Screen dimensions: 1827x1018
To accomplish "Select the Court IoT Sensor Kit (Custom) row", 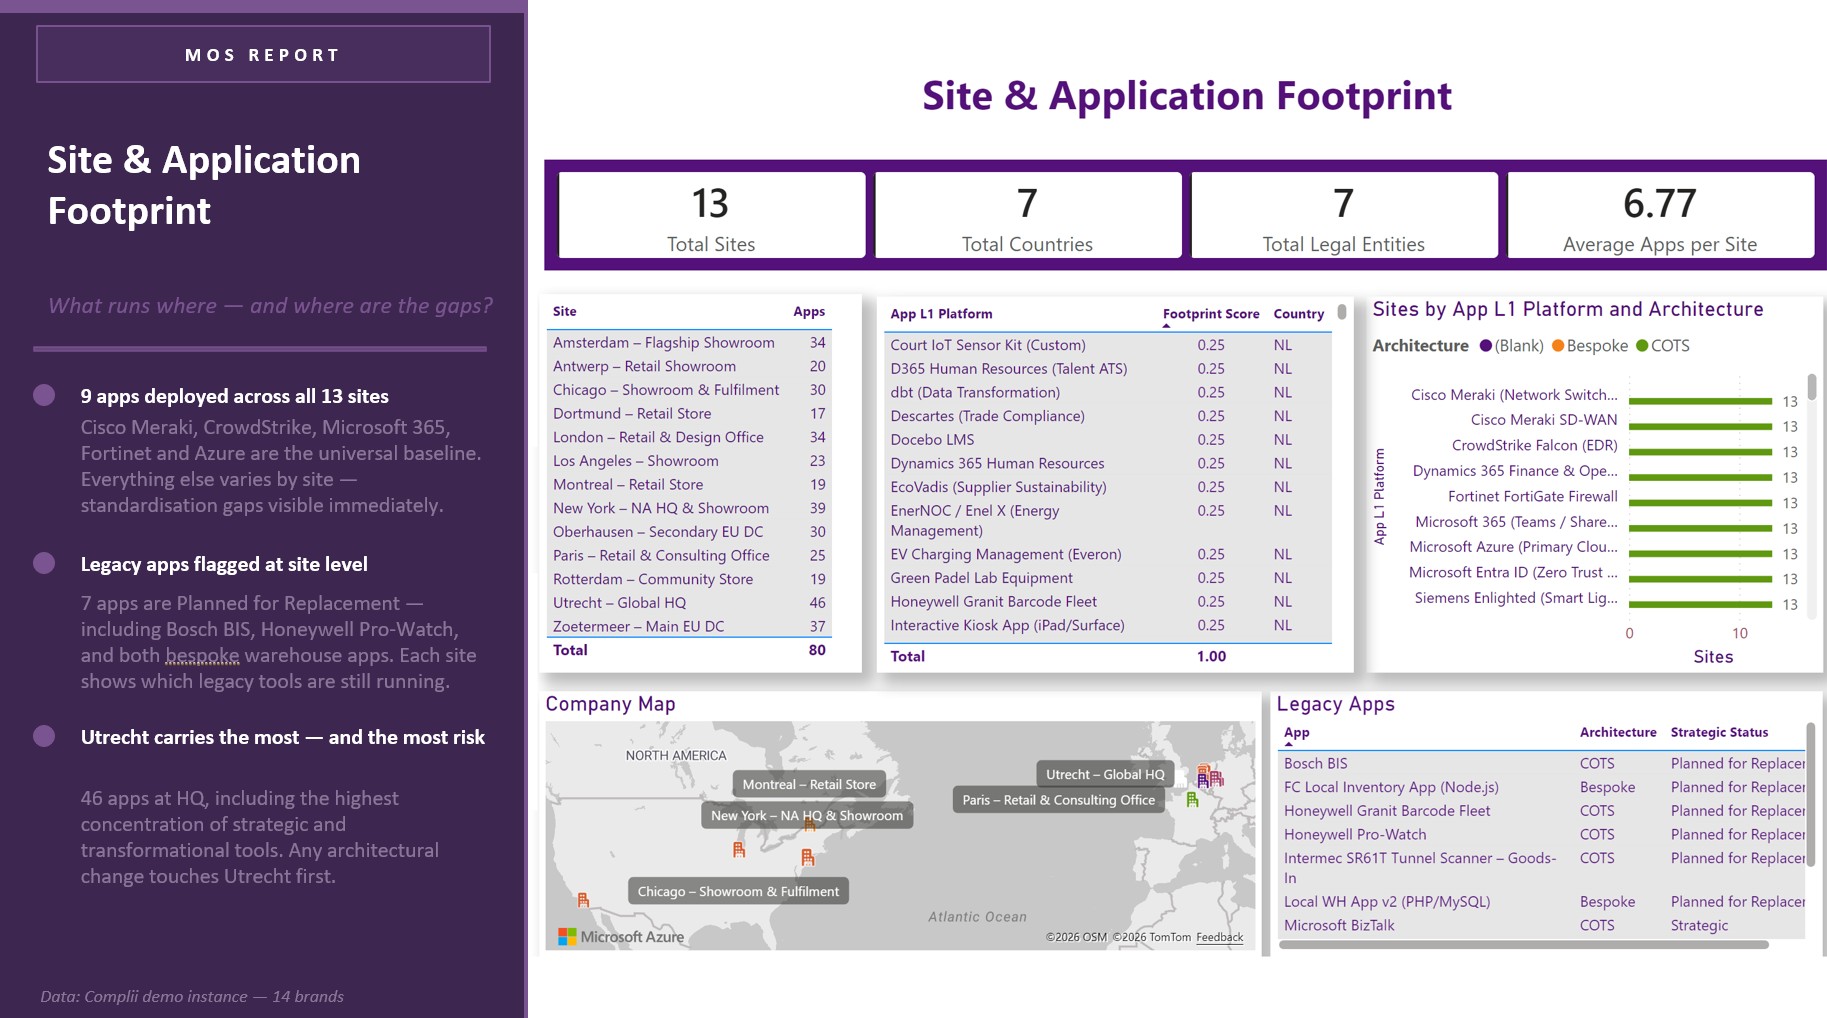I will click(x=1109, y=345).
